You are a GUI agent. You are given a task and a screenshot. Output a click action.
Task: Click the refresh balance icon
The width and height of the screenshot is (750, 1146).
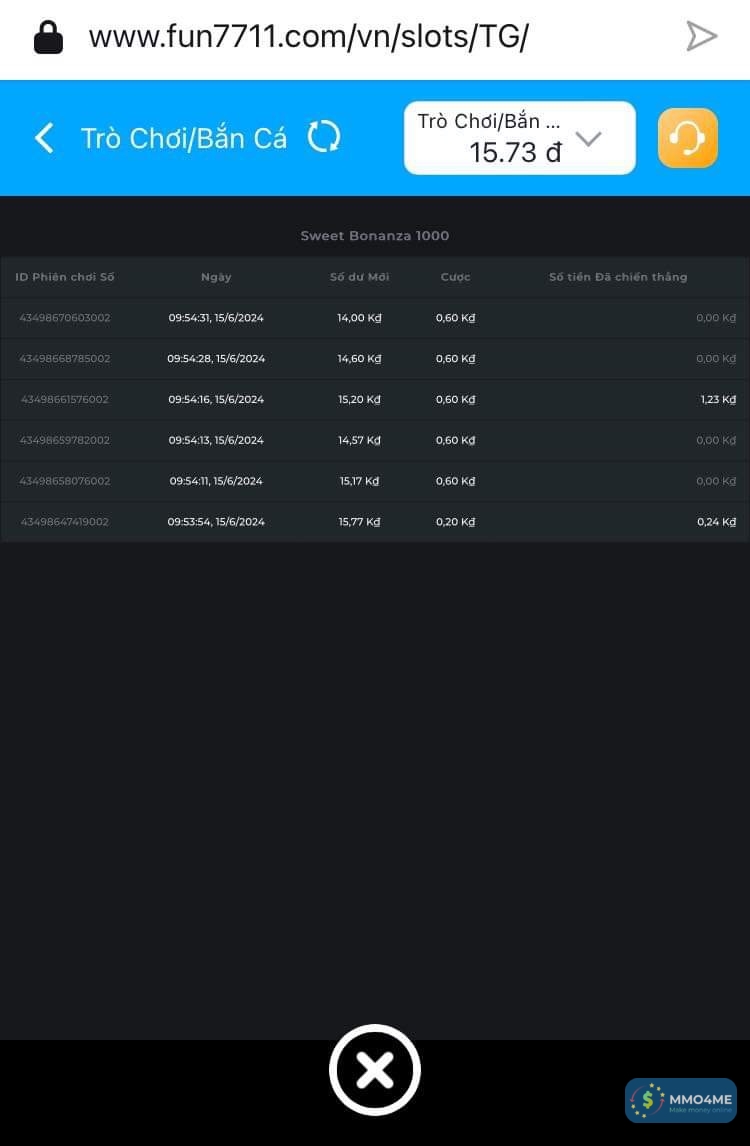tap(323, 137)
